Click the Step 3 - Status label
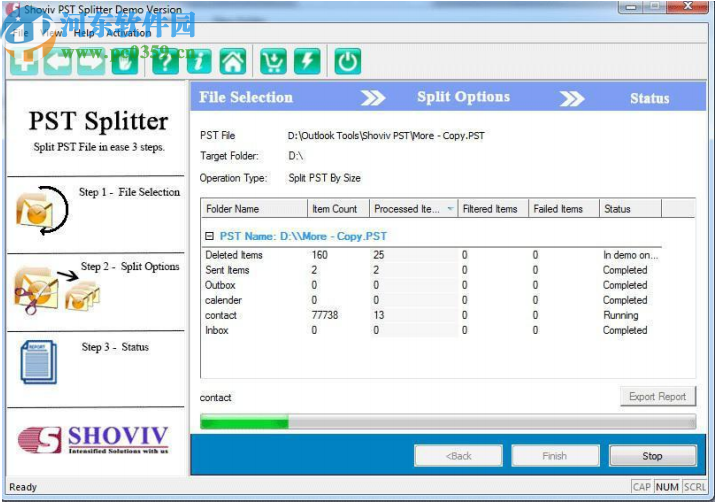This screenshot has height=503, width=716. [x=115, y=347]
